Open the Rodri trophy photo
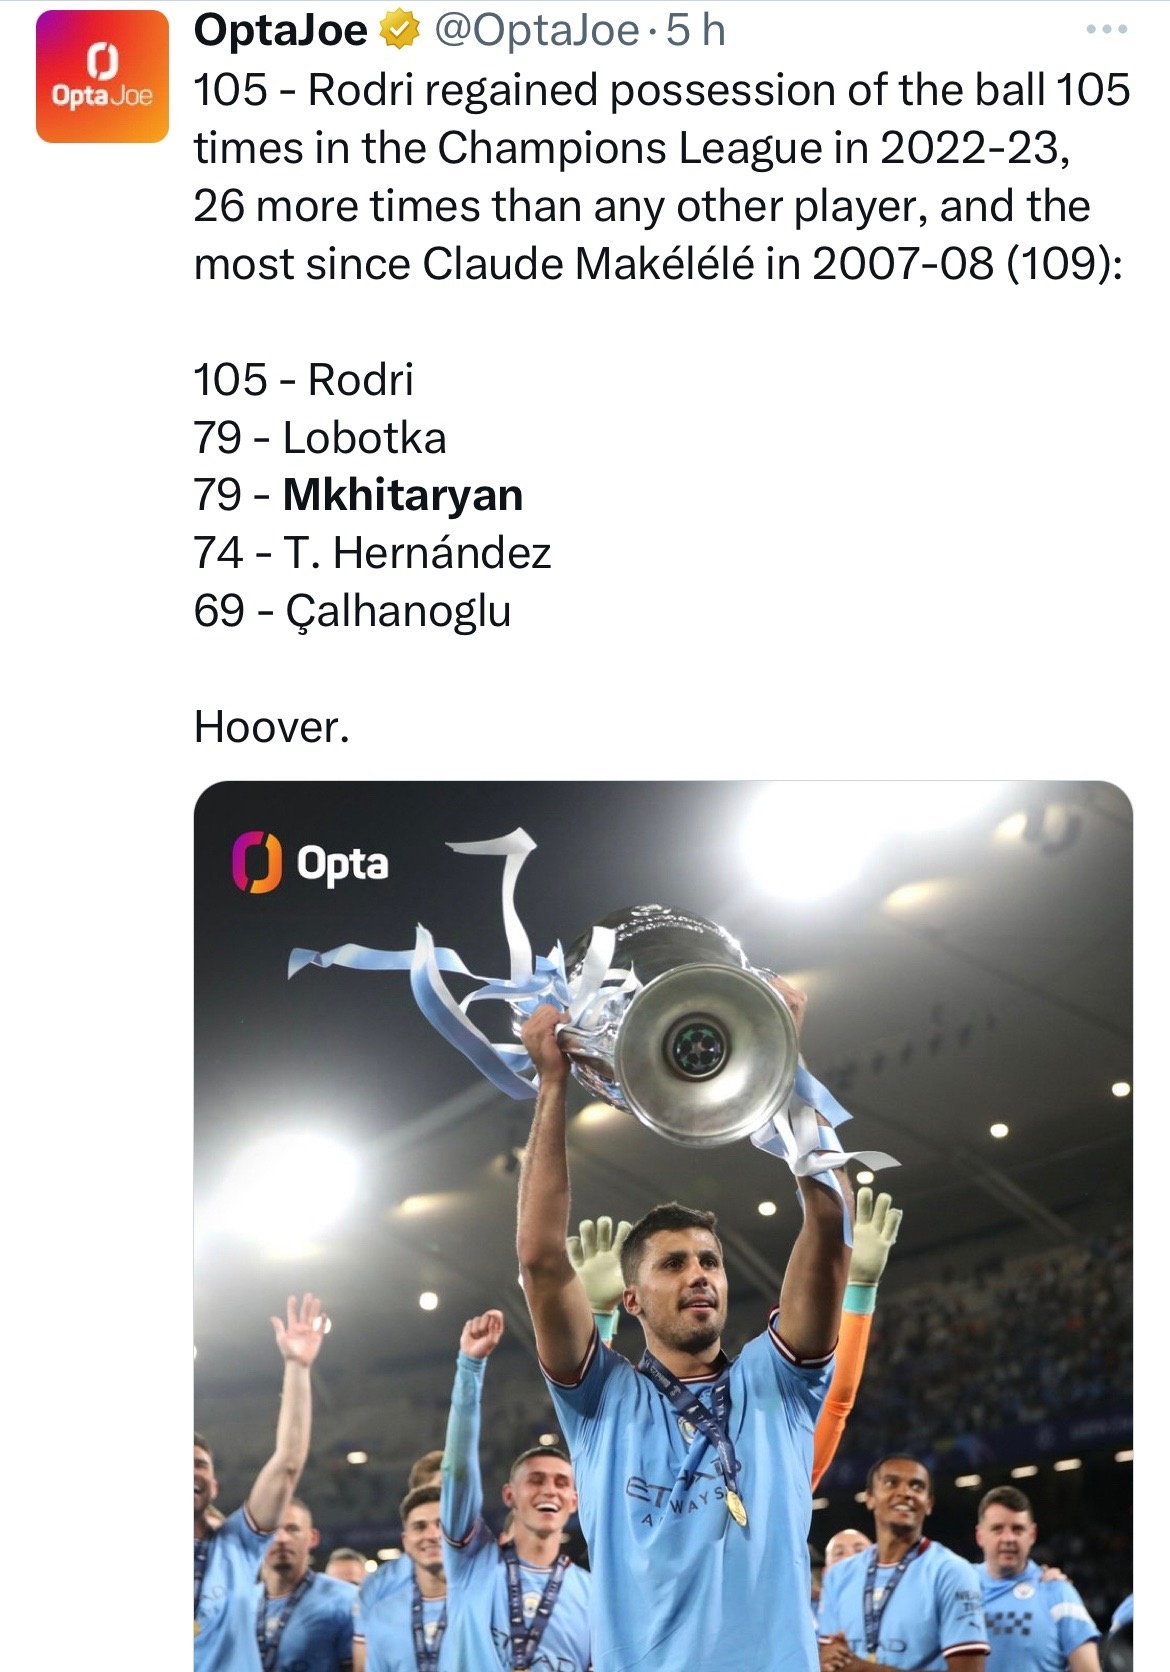 (663, 1225)
